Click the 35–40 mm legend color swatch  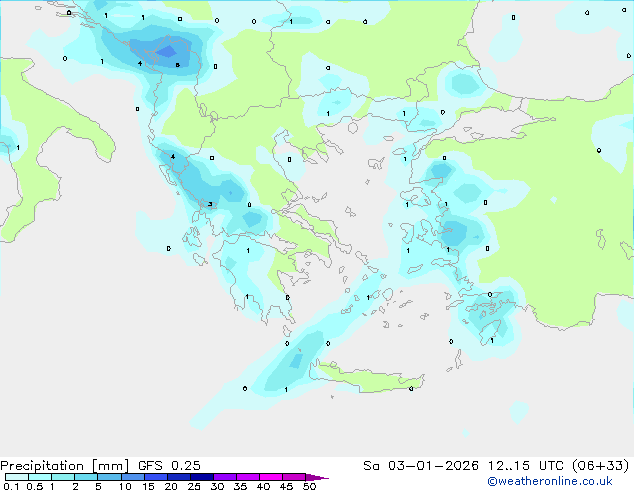click(x=247, y=477)
